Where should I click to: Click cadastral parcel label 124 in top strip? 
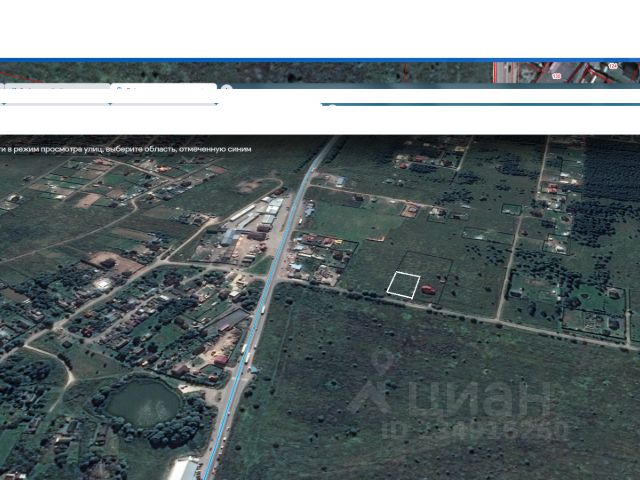[x=612, y=66]
